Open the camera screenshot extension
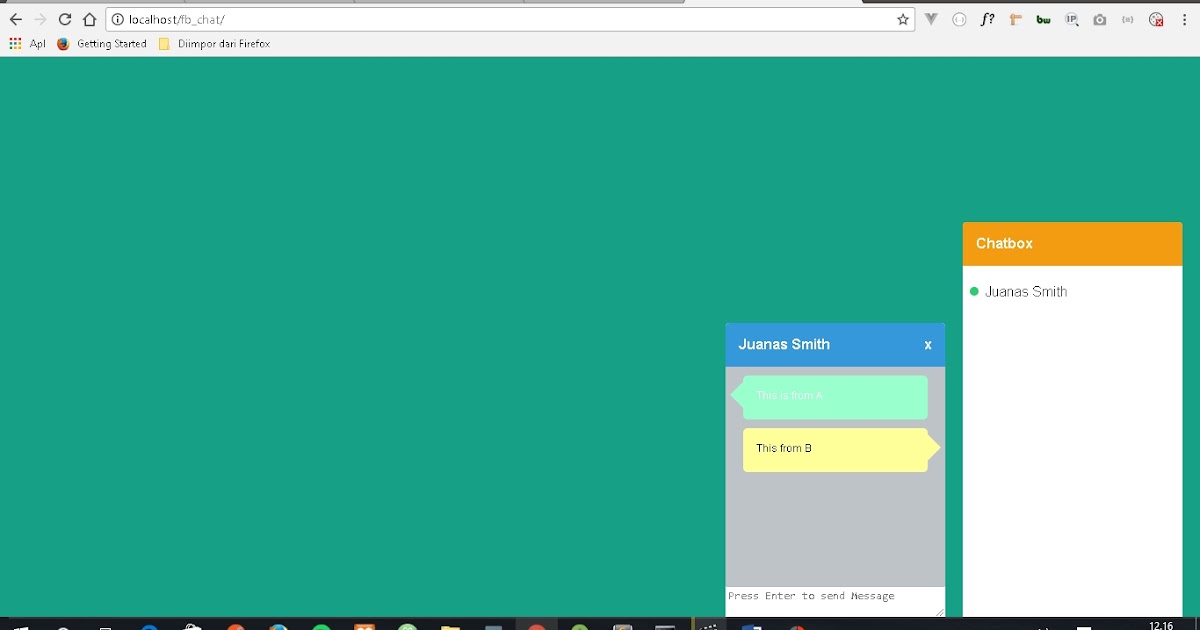The height and width of the screenshot is (630, 1200). pyautogui.click(x=1099, y=18)
